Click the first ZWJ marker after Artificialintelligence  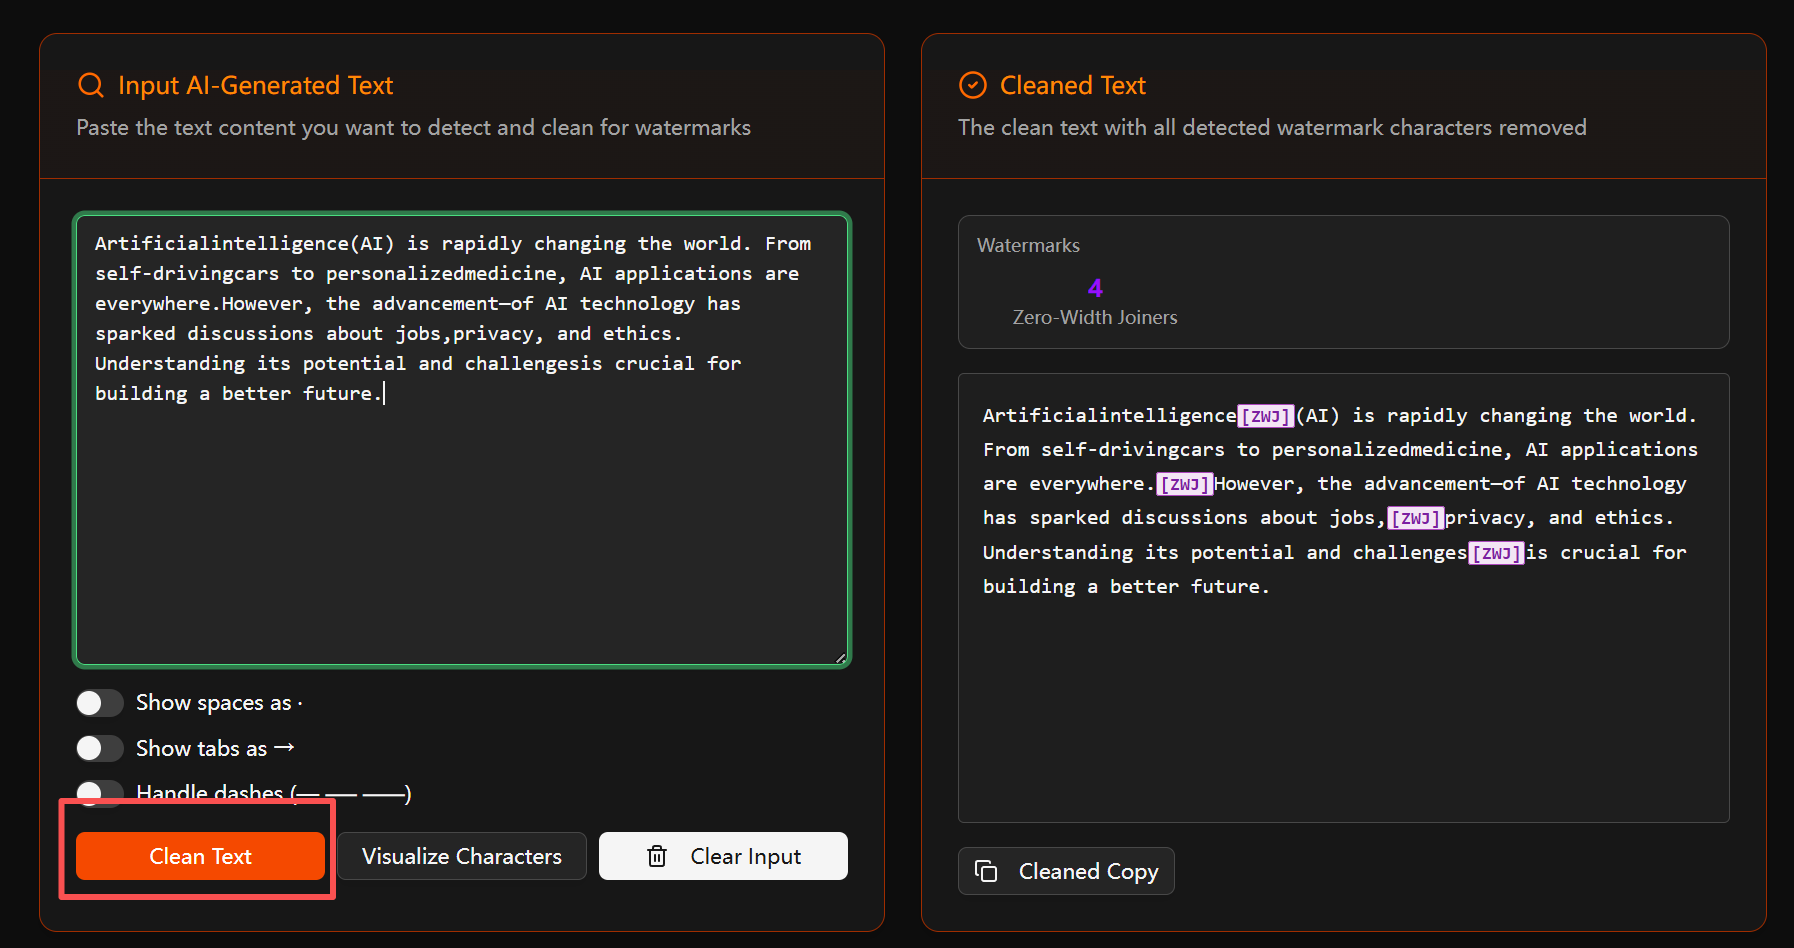pyautogui.click(x=1266, y=416)
